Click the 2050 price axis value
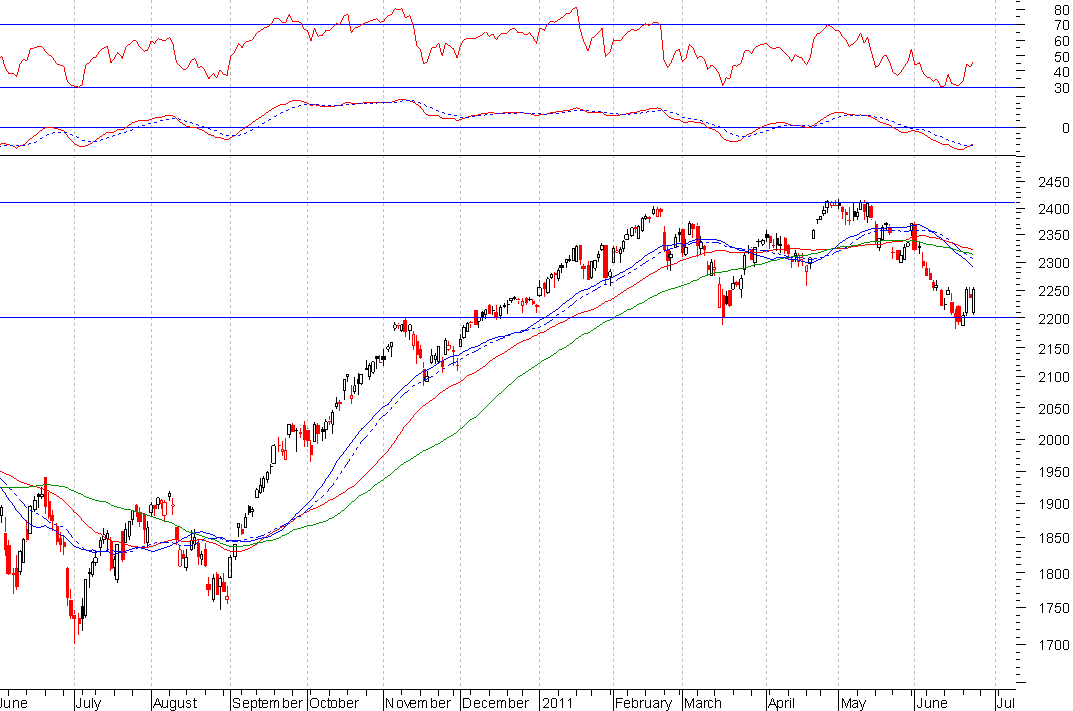Image resolution: width=1073 pixels, height=711 pixels. point(1053,409)
